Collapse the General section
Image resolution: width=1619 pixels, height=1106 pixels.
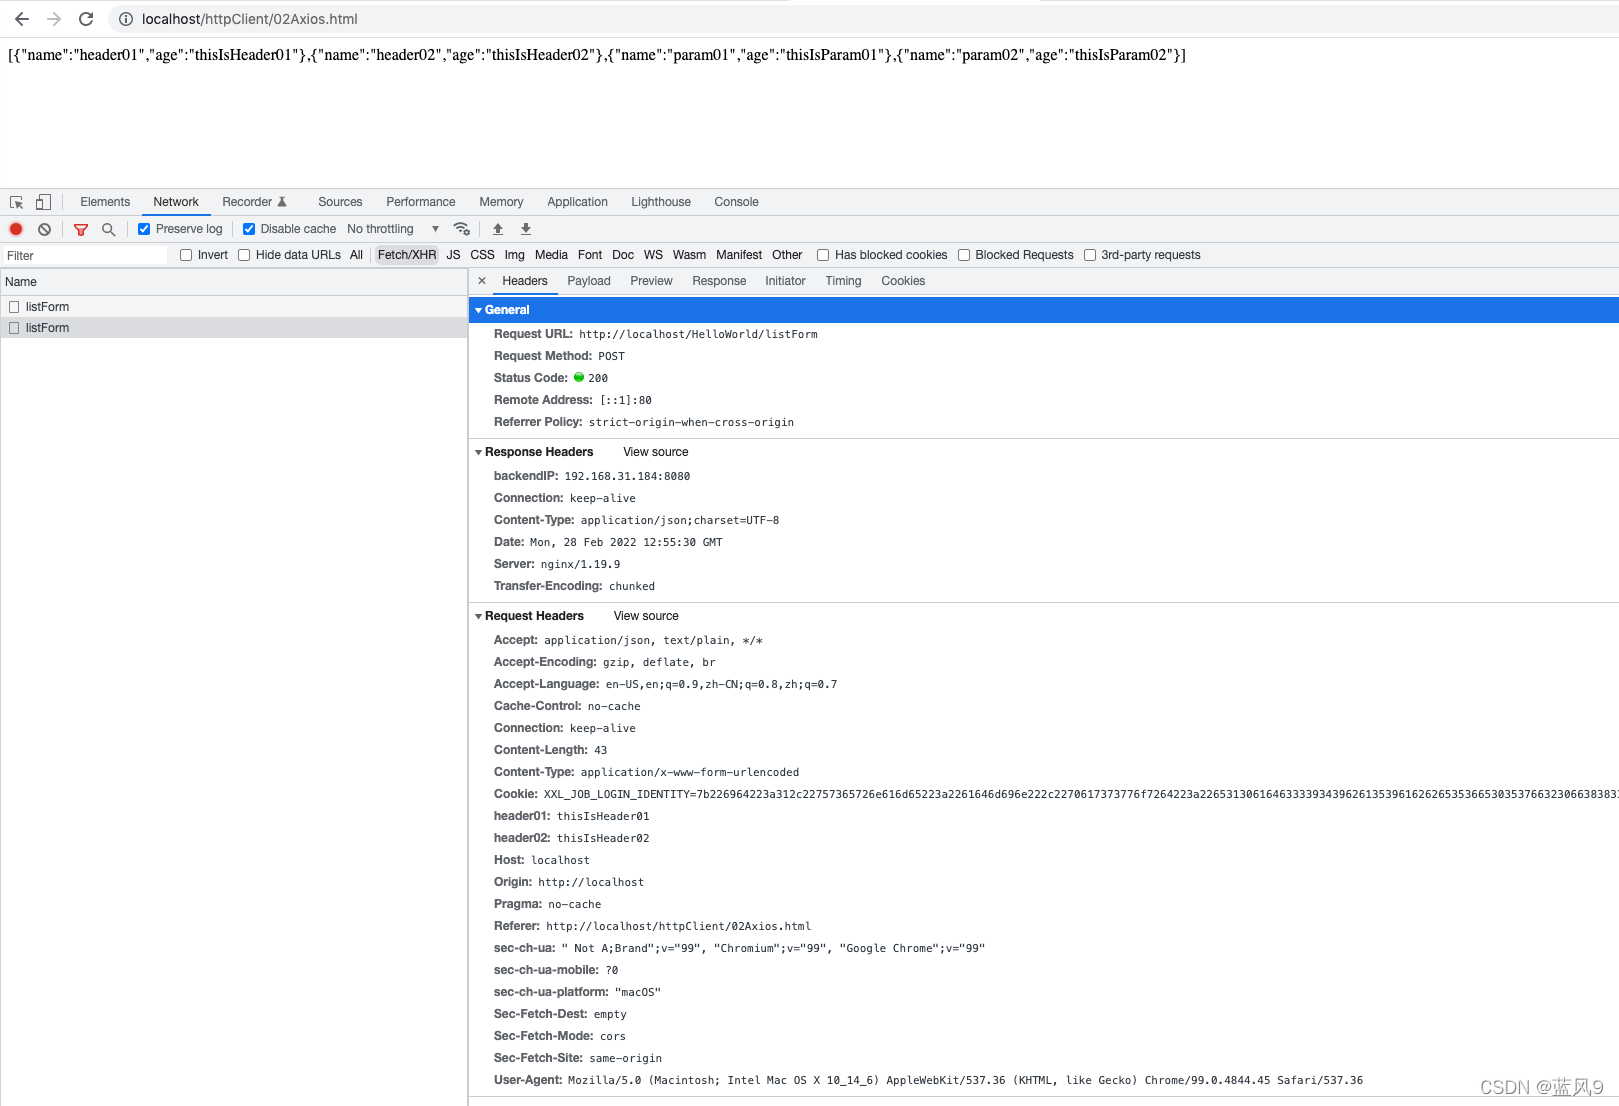click(478, 310)
